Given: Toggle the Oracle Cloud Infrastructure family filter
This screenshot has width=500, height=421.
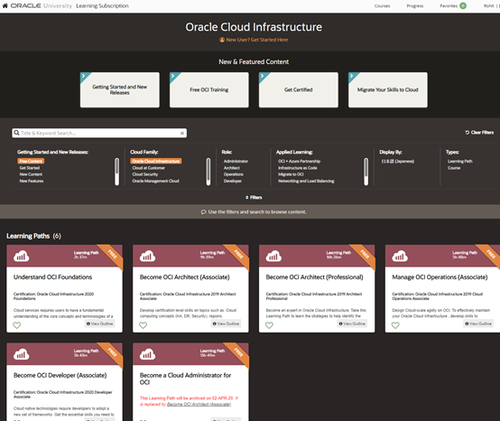Looking at the screenshot, I should (156, 161).
